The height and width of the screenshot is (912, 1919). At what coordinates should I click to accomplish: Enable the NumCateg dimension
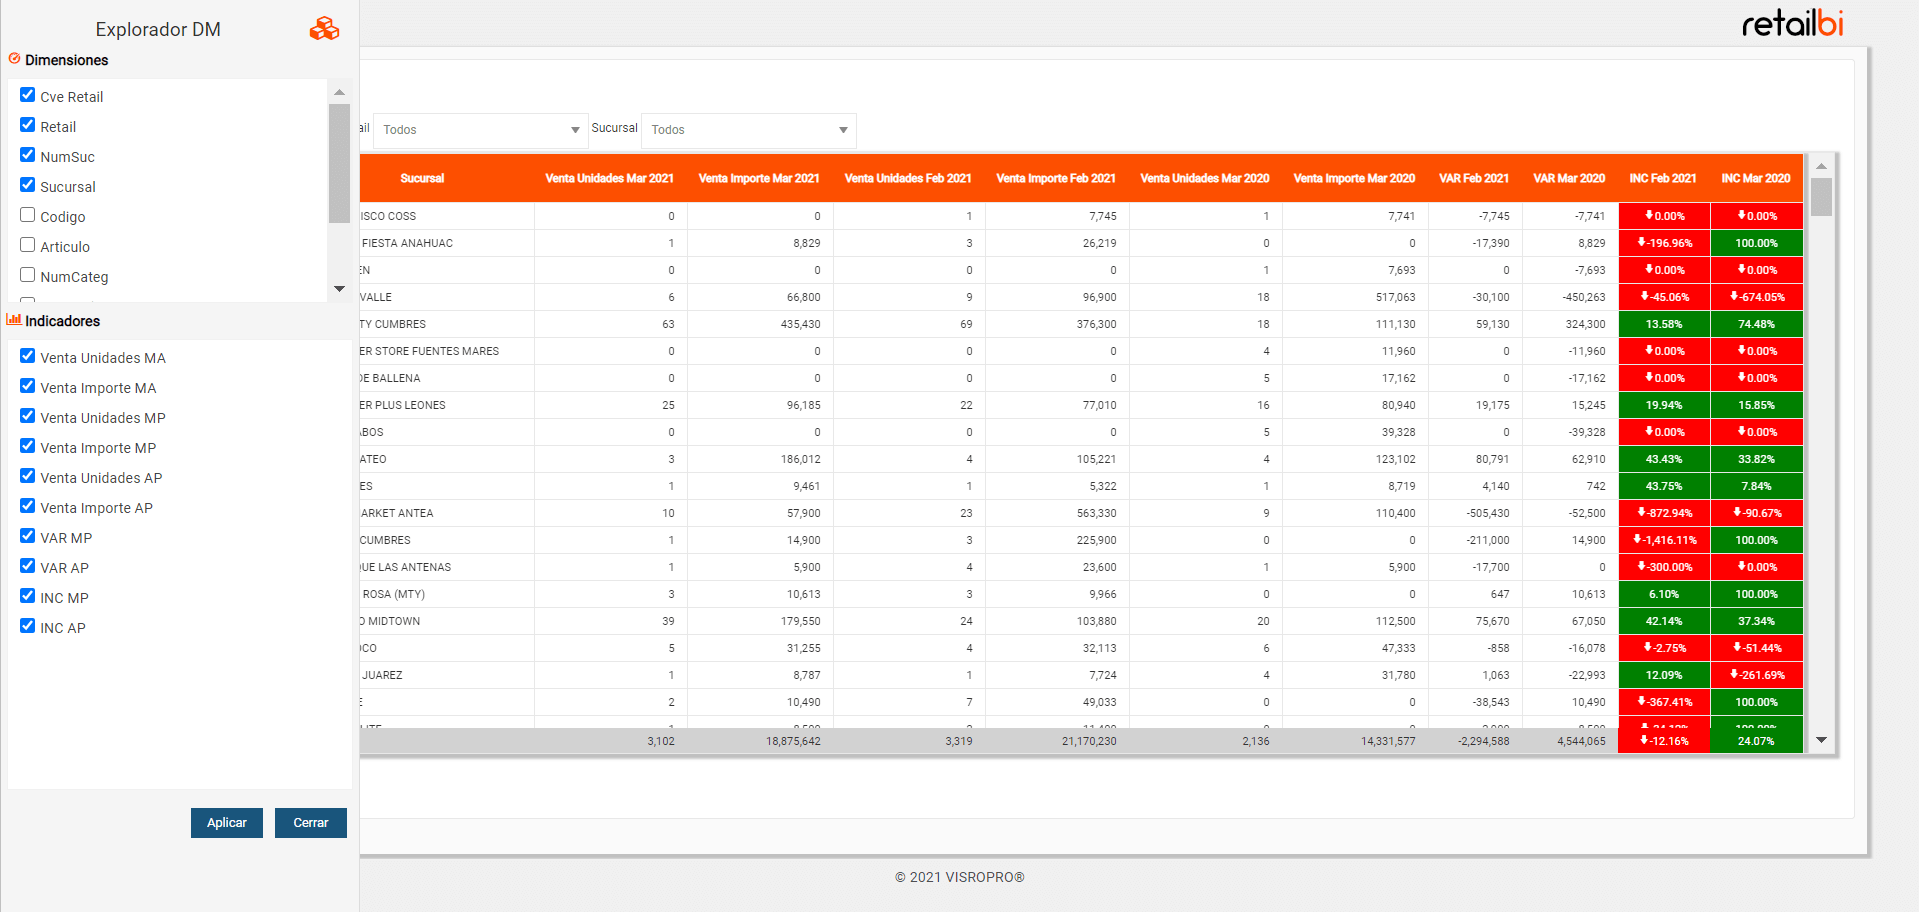26,275
